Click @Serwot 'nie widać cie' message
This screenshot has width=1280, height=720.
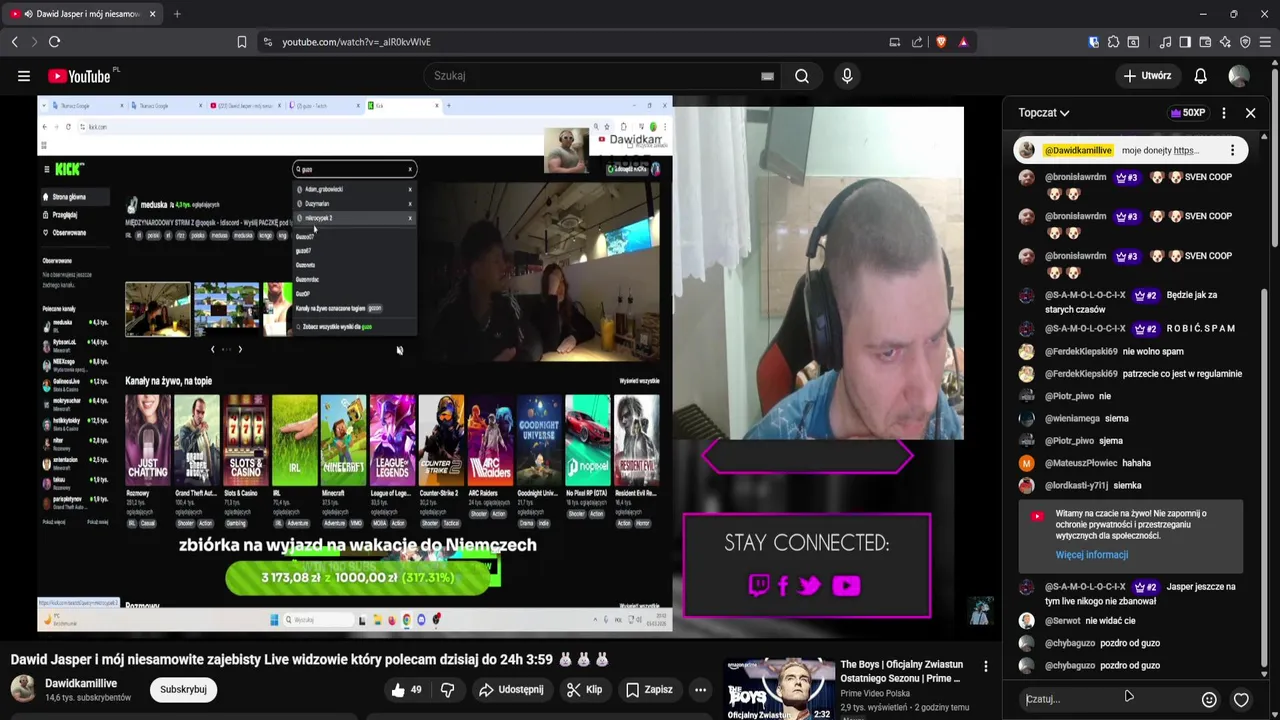(x=1130, y=621)
